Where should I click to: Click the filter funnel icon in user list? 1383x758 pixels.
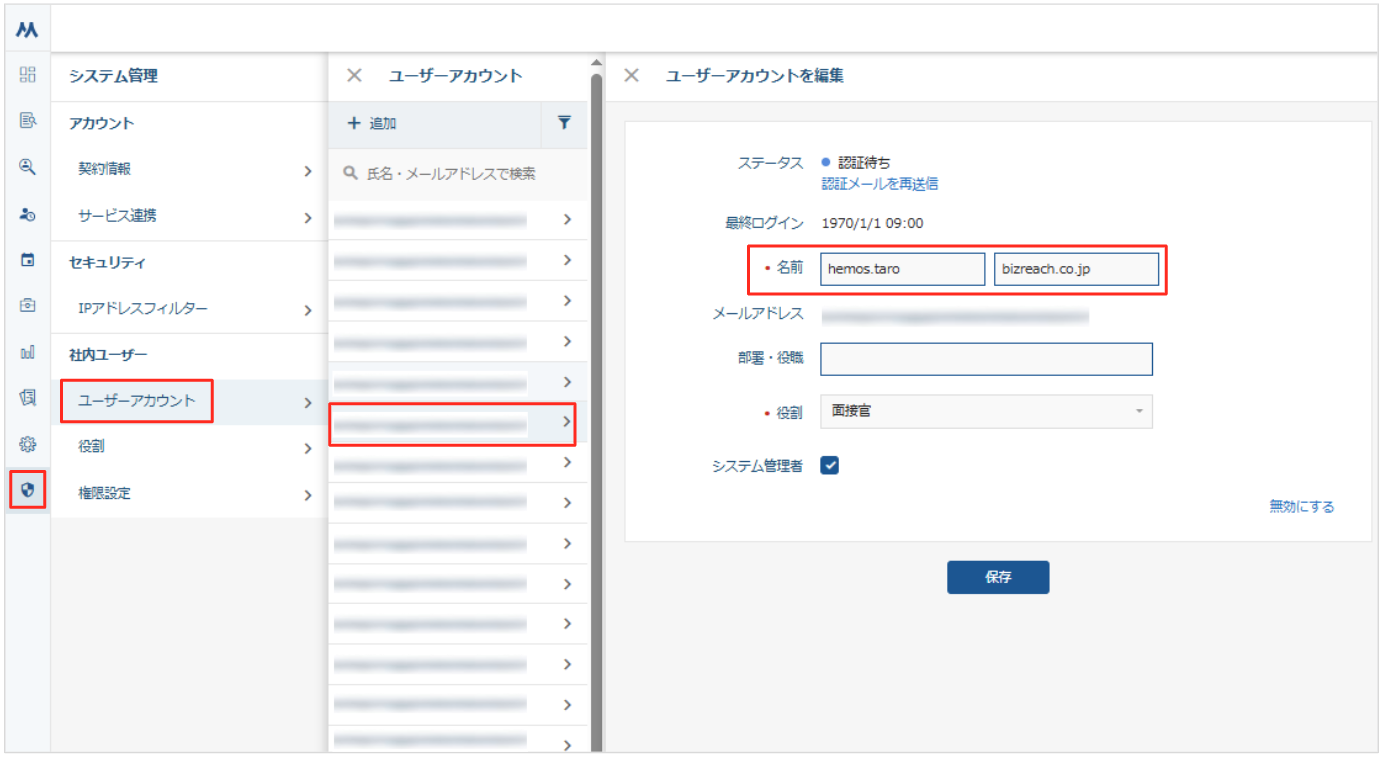coord(564,123)
